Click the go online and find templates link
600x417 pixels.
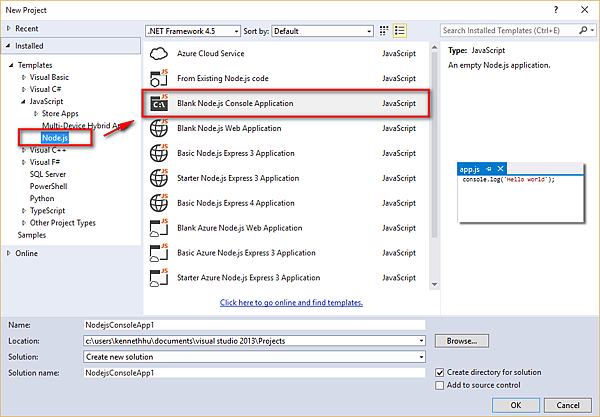(291, 303)
